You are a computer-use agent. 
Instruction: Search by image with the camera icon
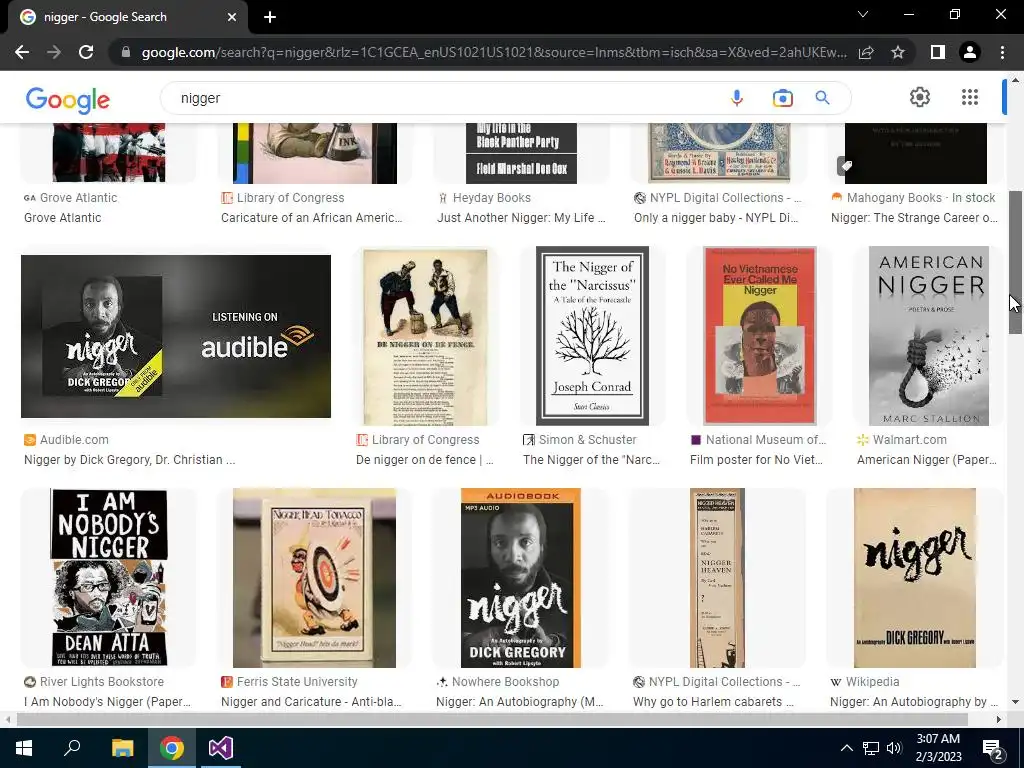point(782,98)
